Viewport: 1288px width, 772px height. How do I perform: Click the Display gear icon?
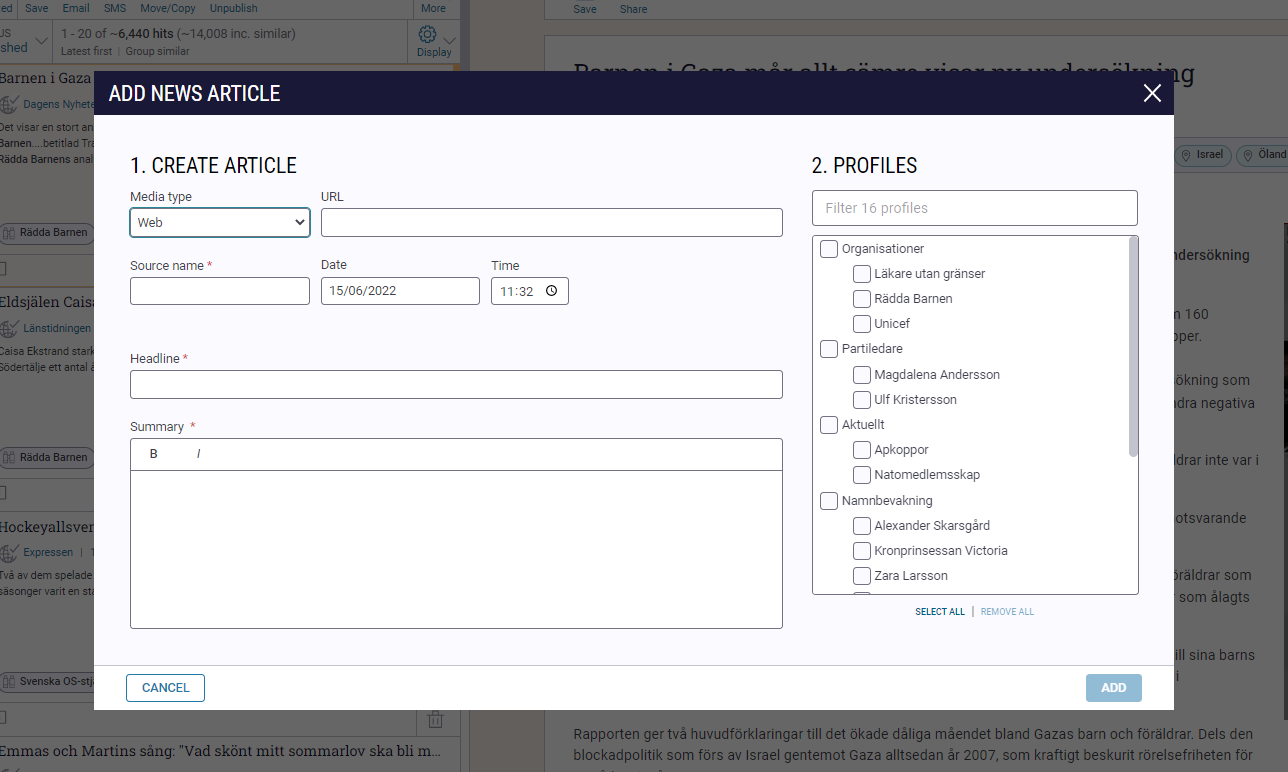(x=428, y=35)
